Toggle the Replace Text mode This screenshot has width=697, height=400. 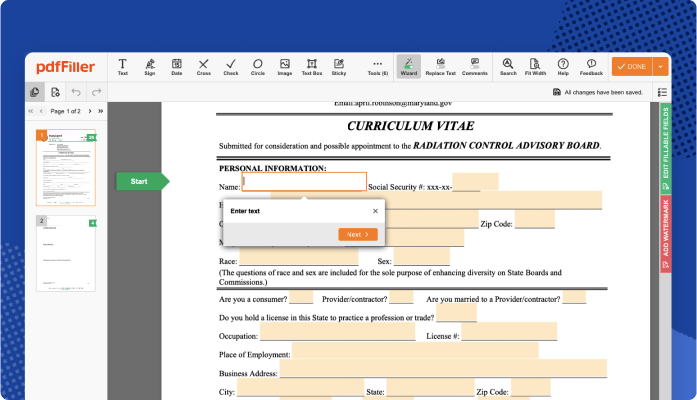pos(441,67)
